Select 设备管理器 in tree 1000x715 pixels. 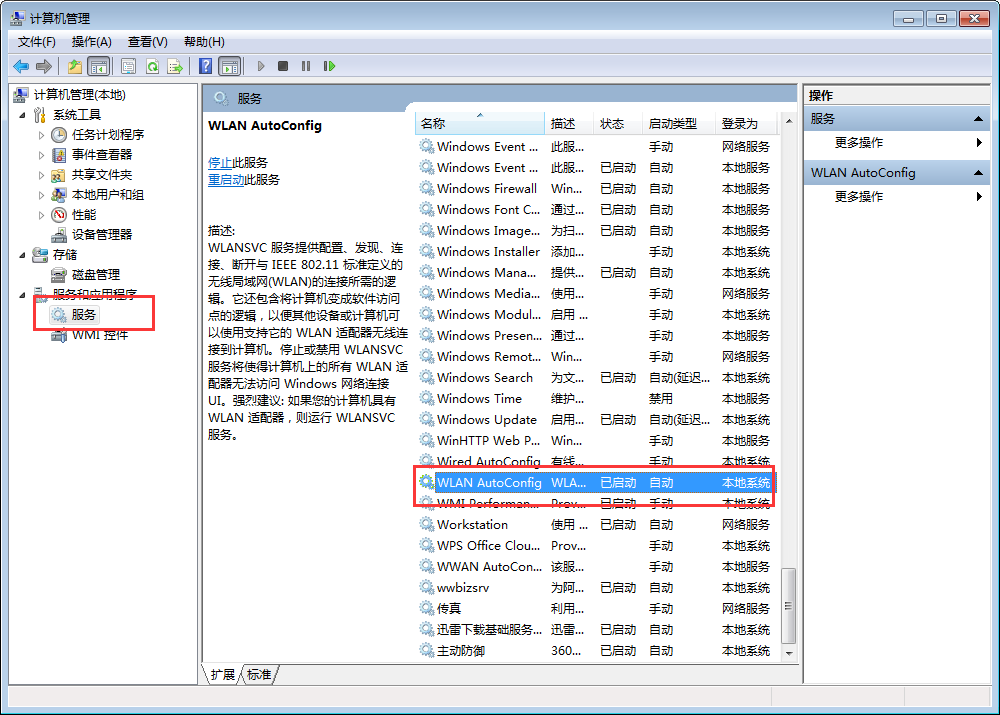[101, 235]
